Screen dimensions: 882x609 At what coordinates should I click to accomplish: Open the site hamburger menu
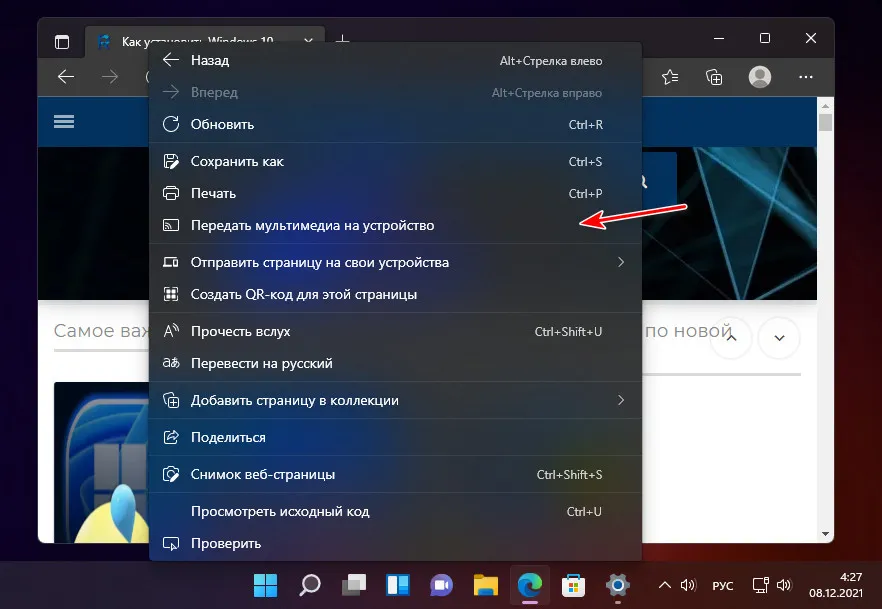tap(65, 121)
